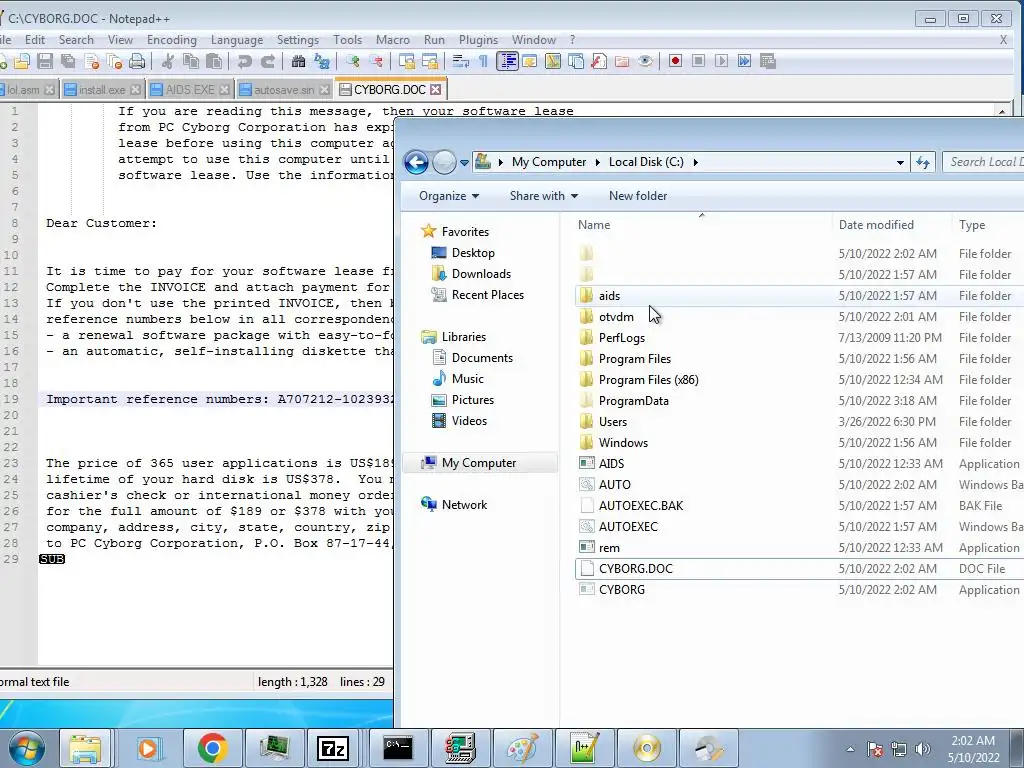Open the Macro menu
Image resolution: width=1024 pixels, height=768 pixels.
click(392, 40)
